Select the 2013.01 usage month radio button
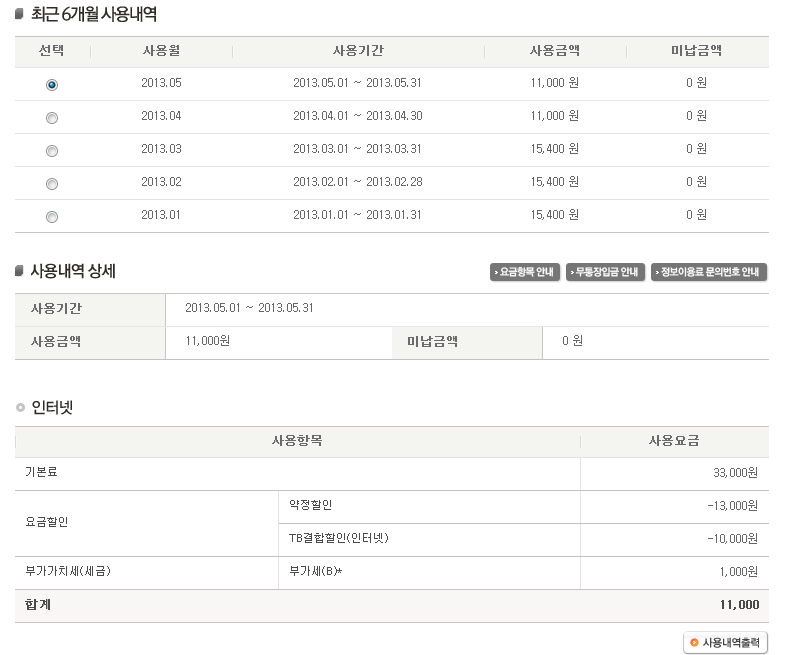Screen dimensions: 785x655 52,217
